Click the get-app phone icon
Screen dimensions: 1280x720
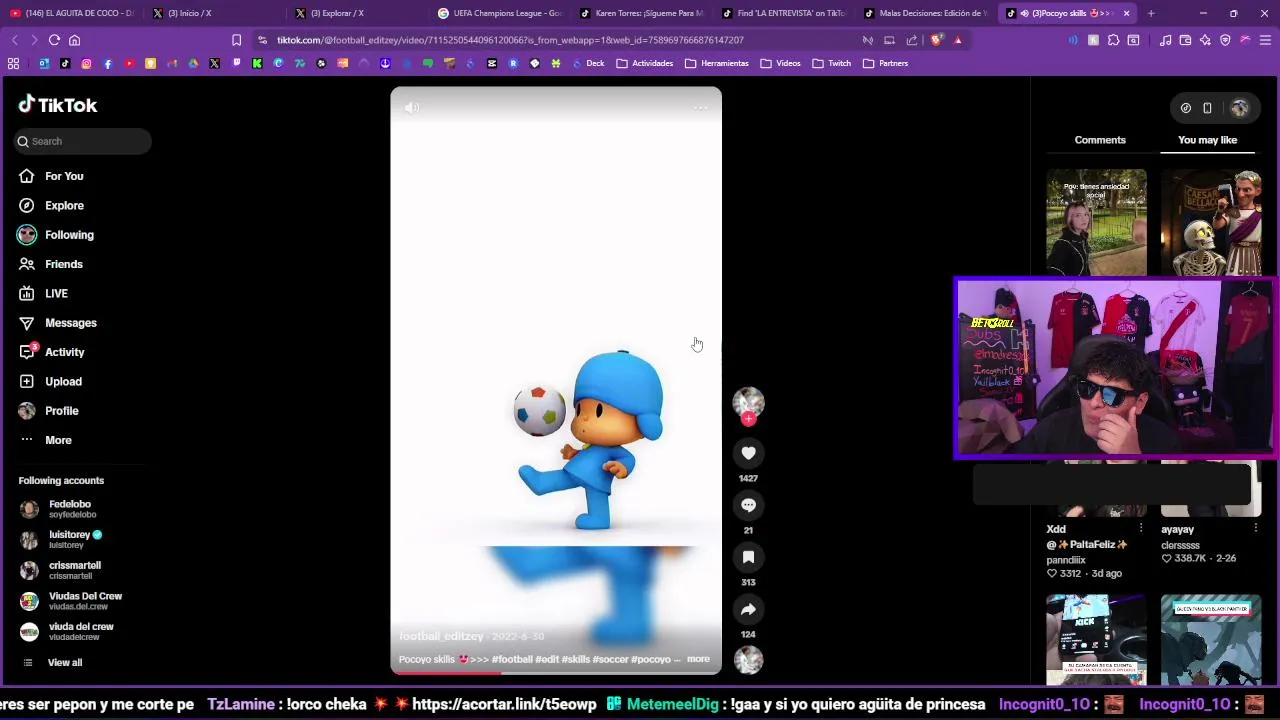[1207, 108]
